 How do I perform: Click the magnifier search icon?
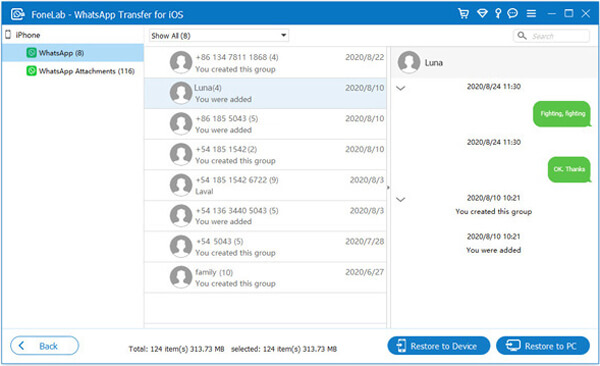tap(522, 36)
